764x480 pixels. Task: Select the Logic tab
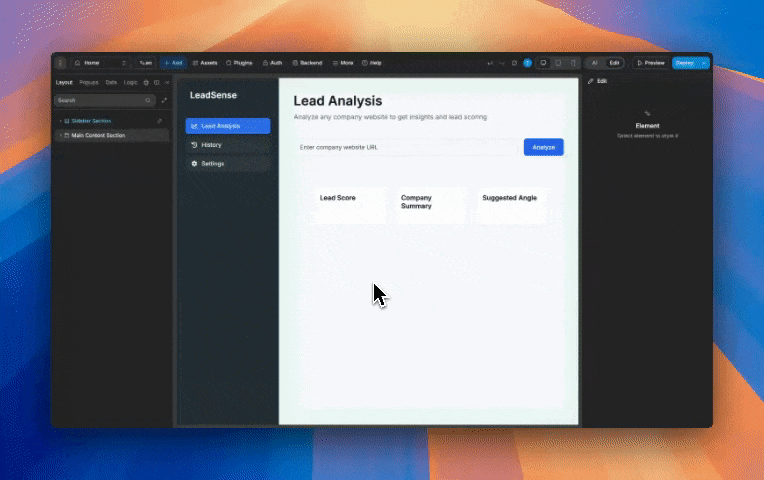coord(130,82)
